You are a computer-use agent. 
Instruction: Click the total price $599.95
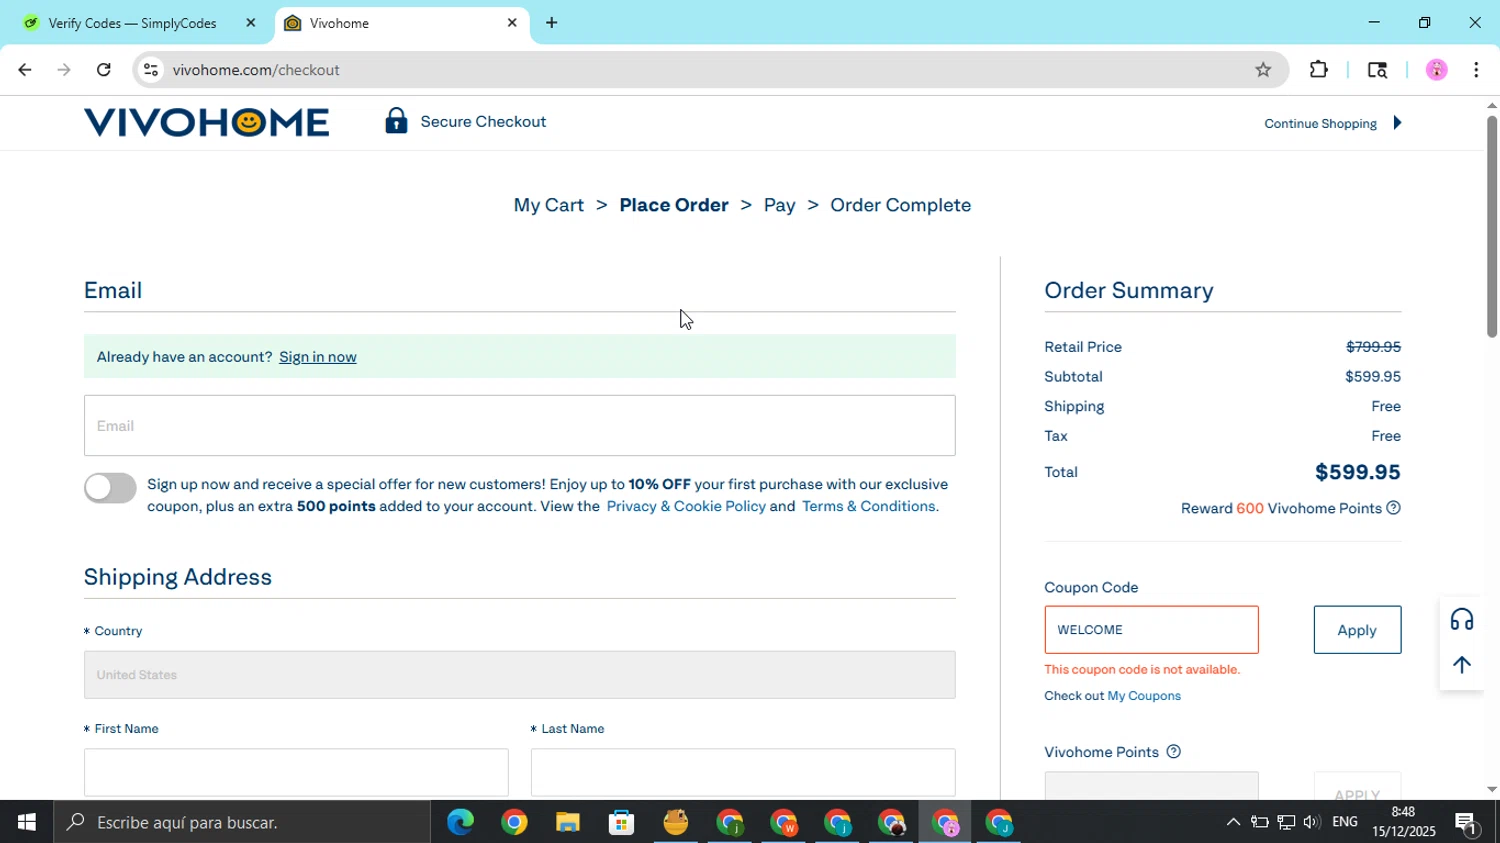[x=1357, y=472]
